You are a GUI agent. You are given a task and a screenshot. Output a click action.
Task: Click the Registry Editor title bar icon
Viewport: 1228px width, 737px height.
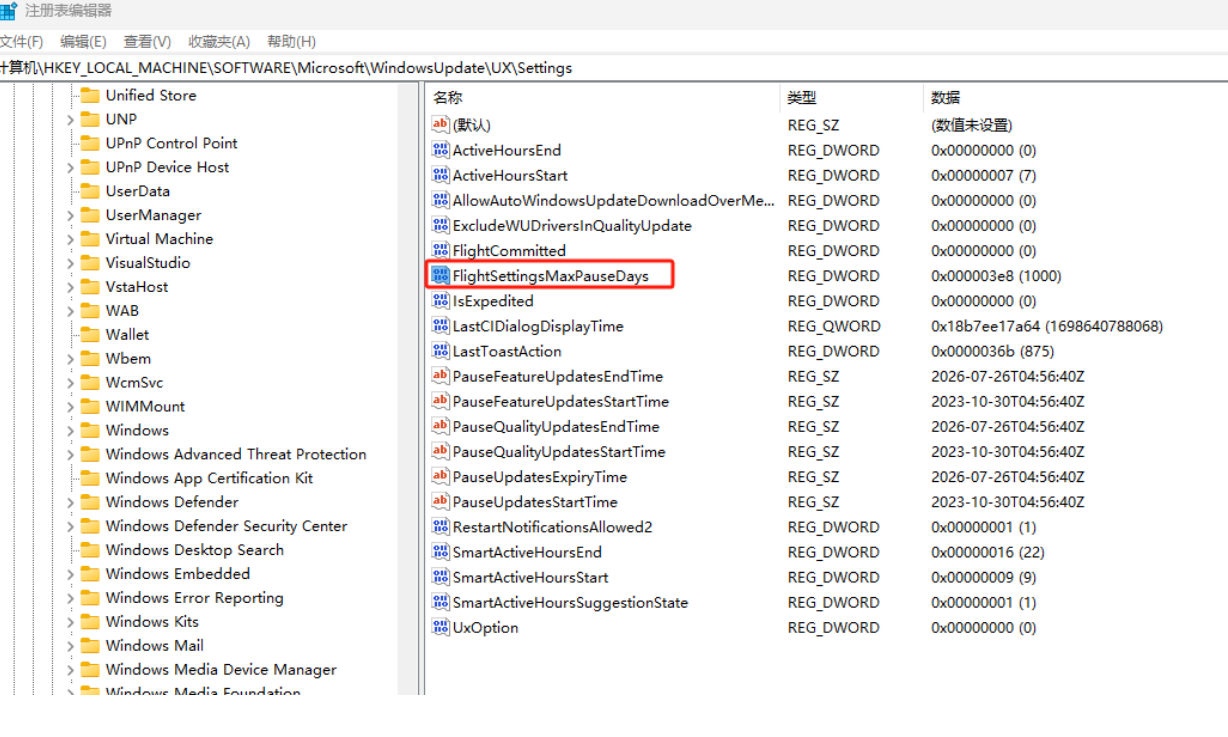pos(8,12)
